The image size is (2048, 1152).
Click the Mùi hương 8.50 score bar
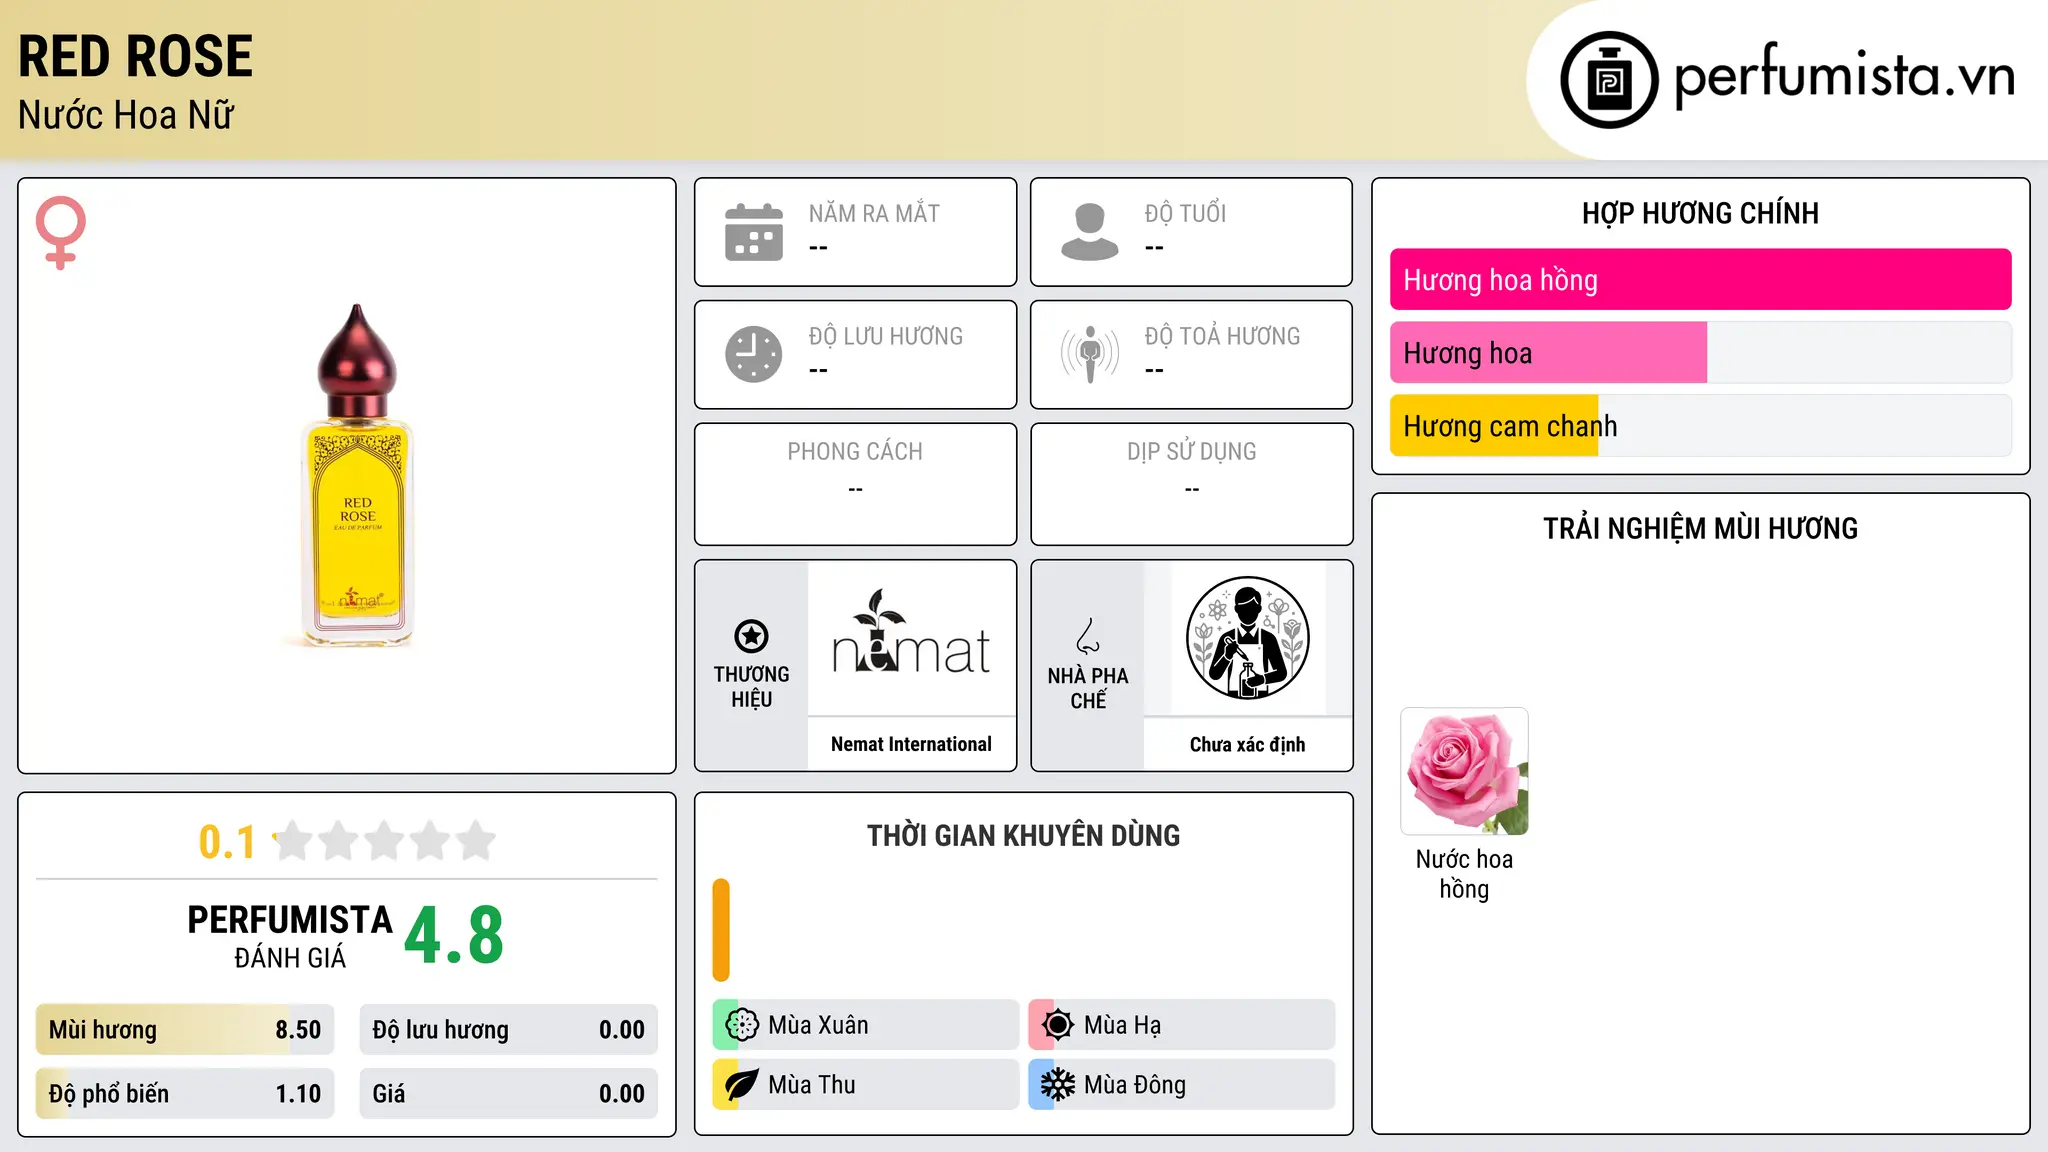coord(185,1030)
